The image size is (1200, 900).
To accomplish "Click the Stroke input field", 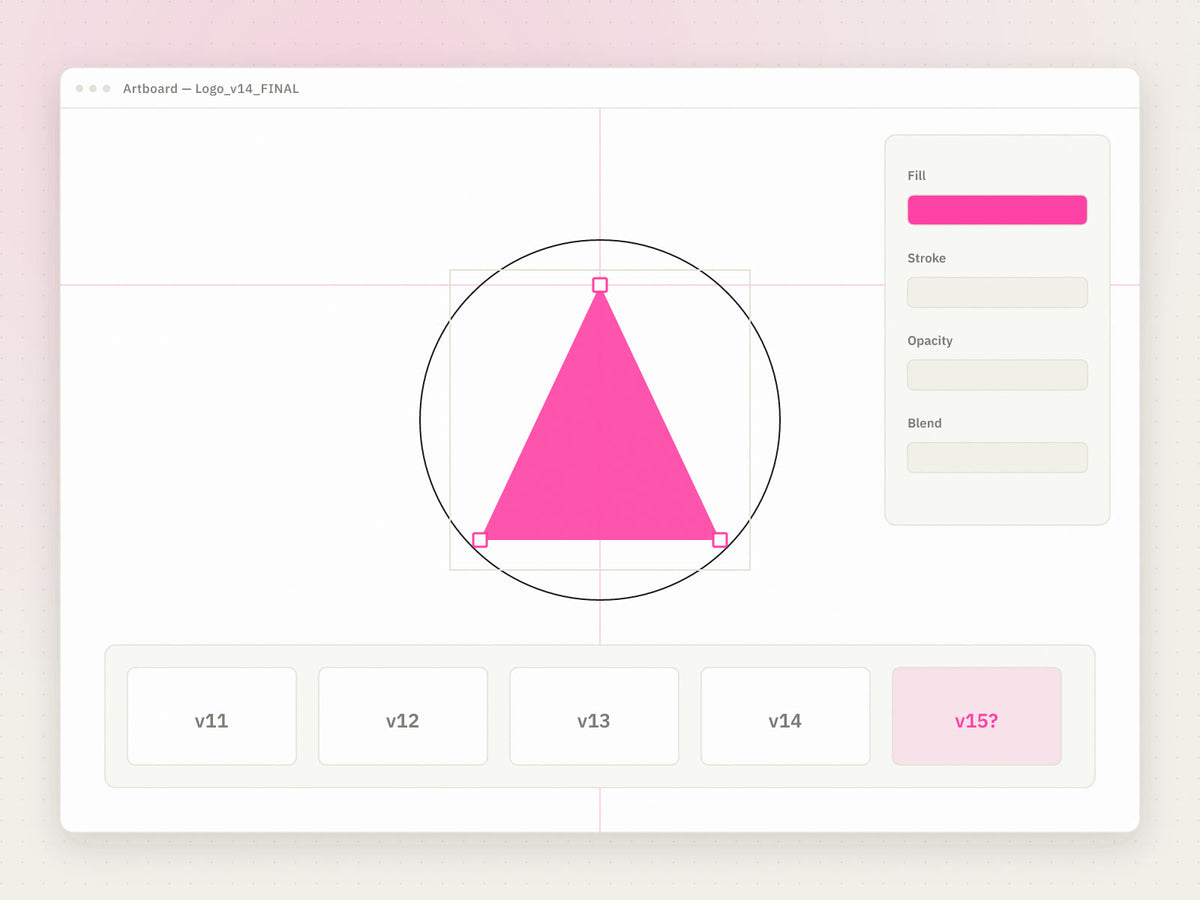I will coord(997,292).
